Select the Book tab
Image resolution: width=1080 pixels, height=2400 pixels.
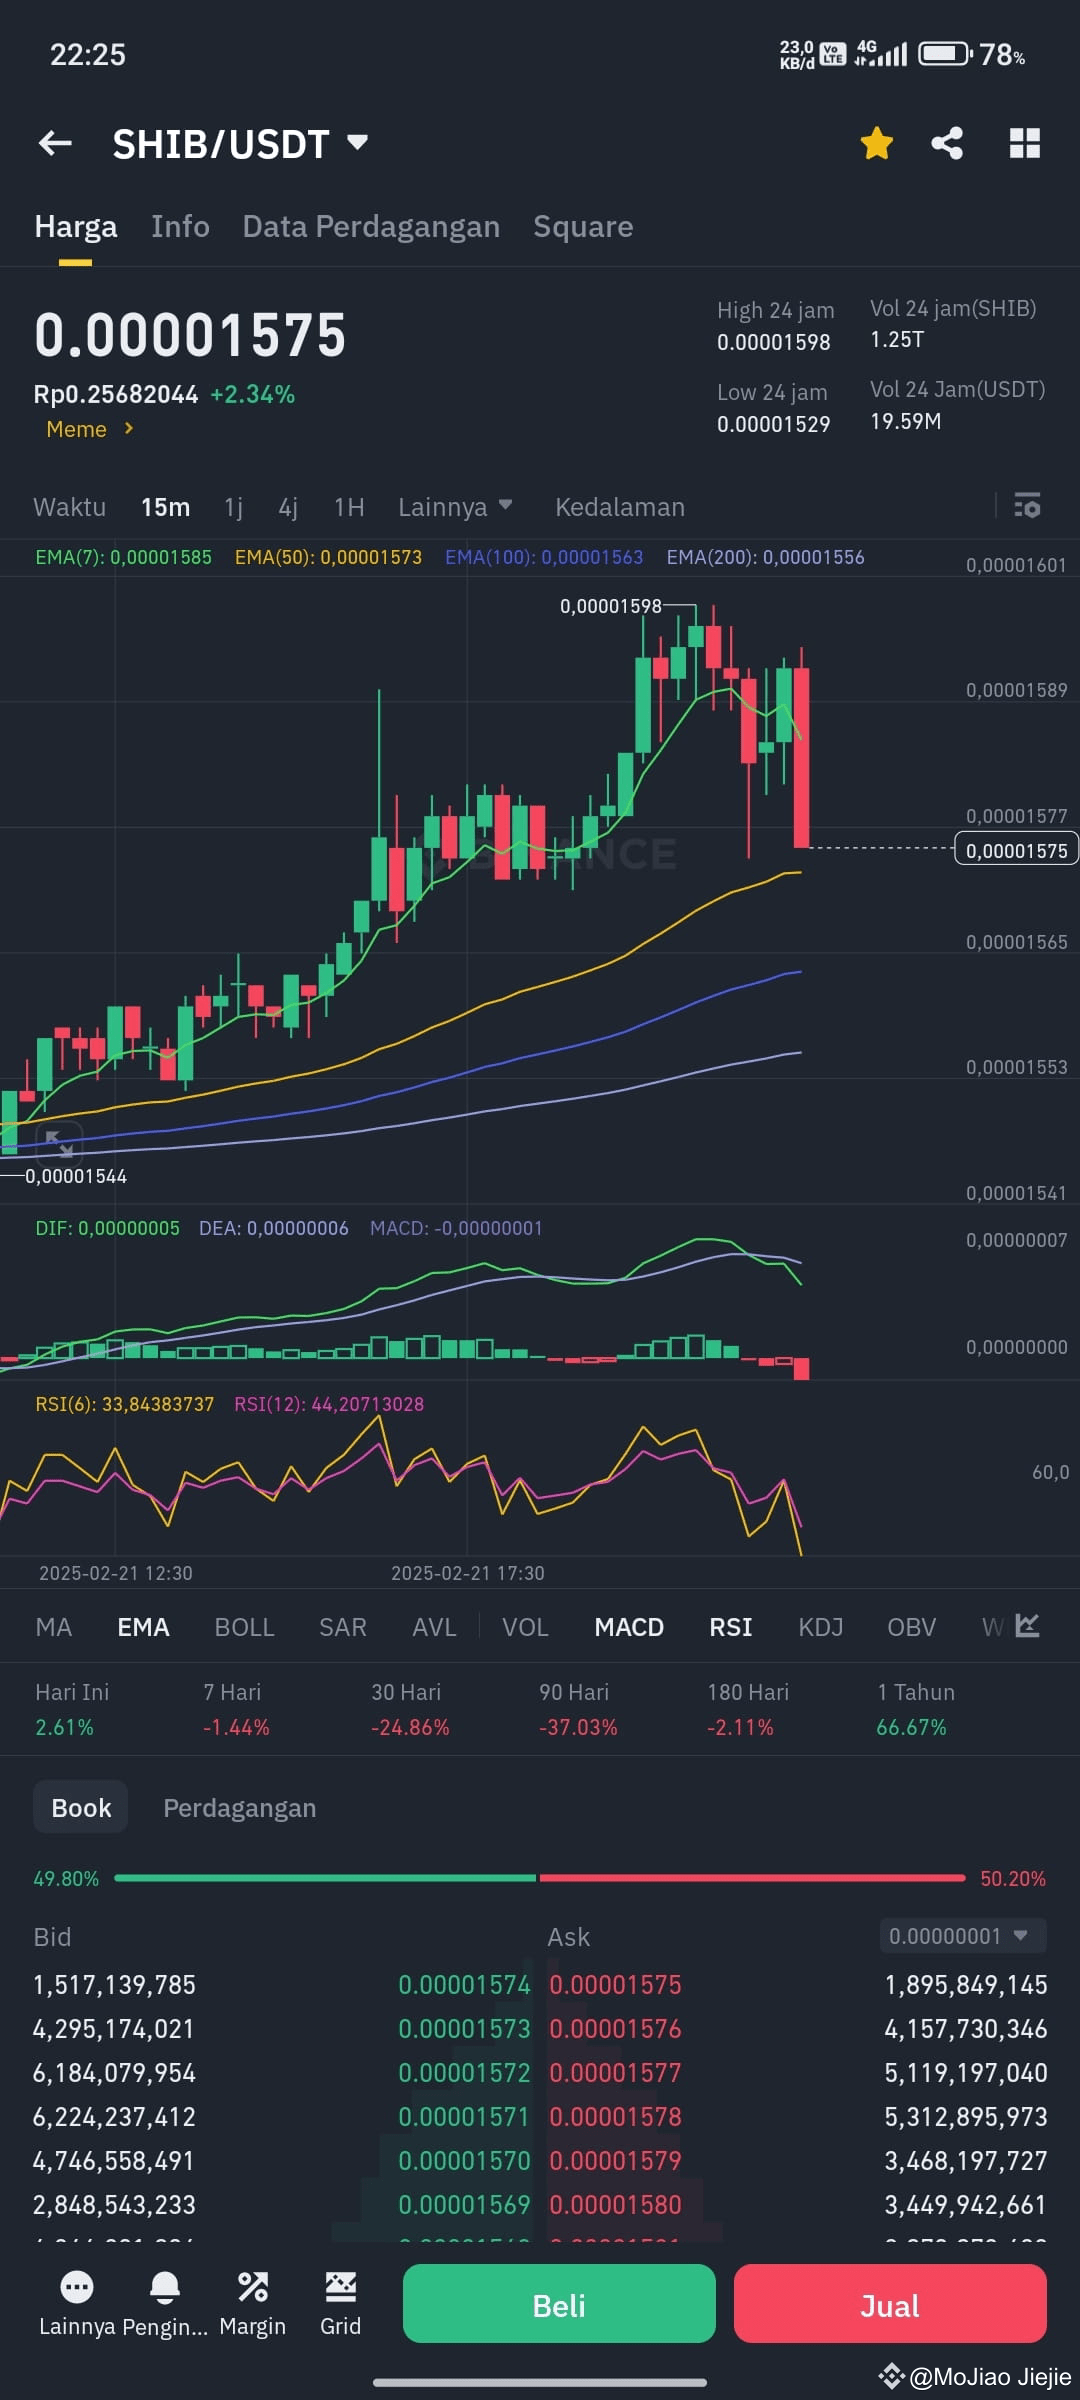[x=81, y=1808]
